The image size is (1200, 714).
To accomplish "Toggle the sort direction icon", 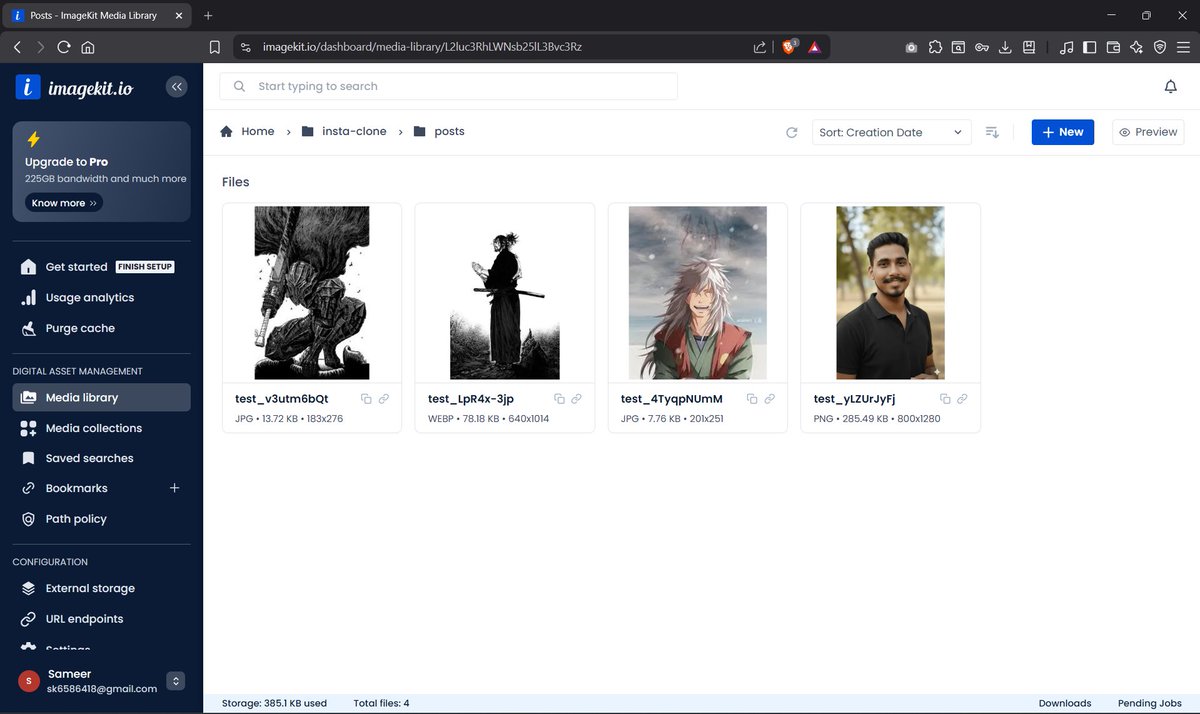I will 992,132.
